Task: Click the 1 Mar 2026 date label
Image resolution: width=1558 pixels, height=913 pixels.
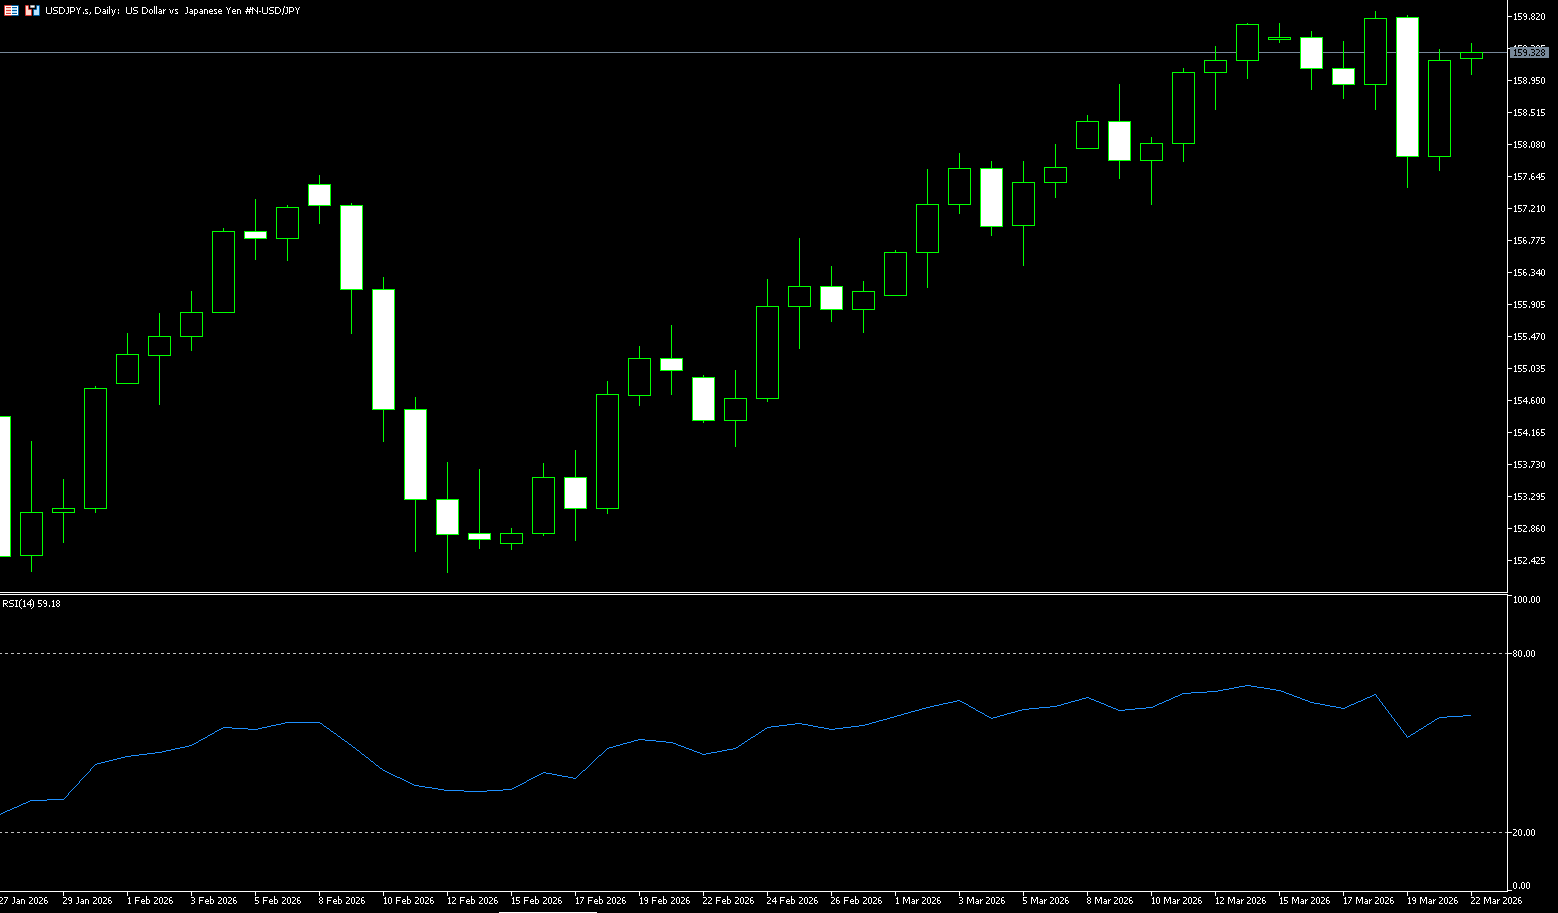Action: (918, 901)
